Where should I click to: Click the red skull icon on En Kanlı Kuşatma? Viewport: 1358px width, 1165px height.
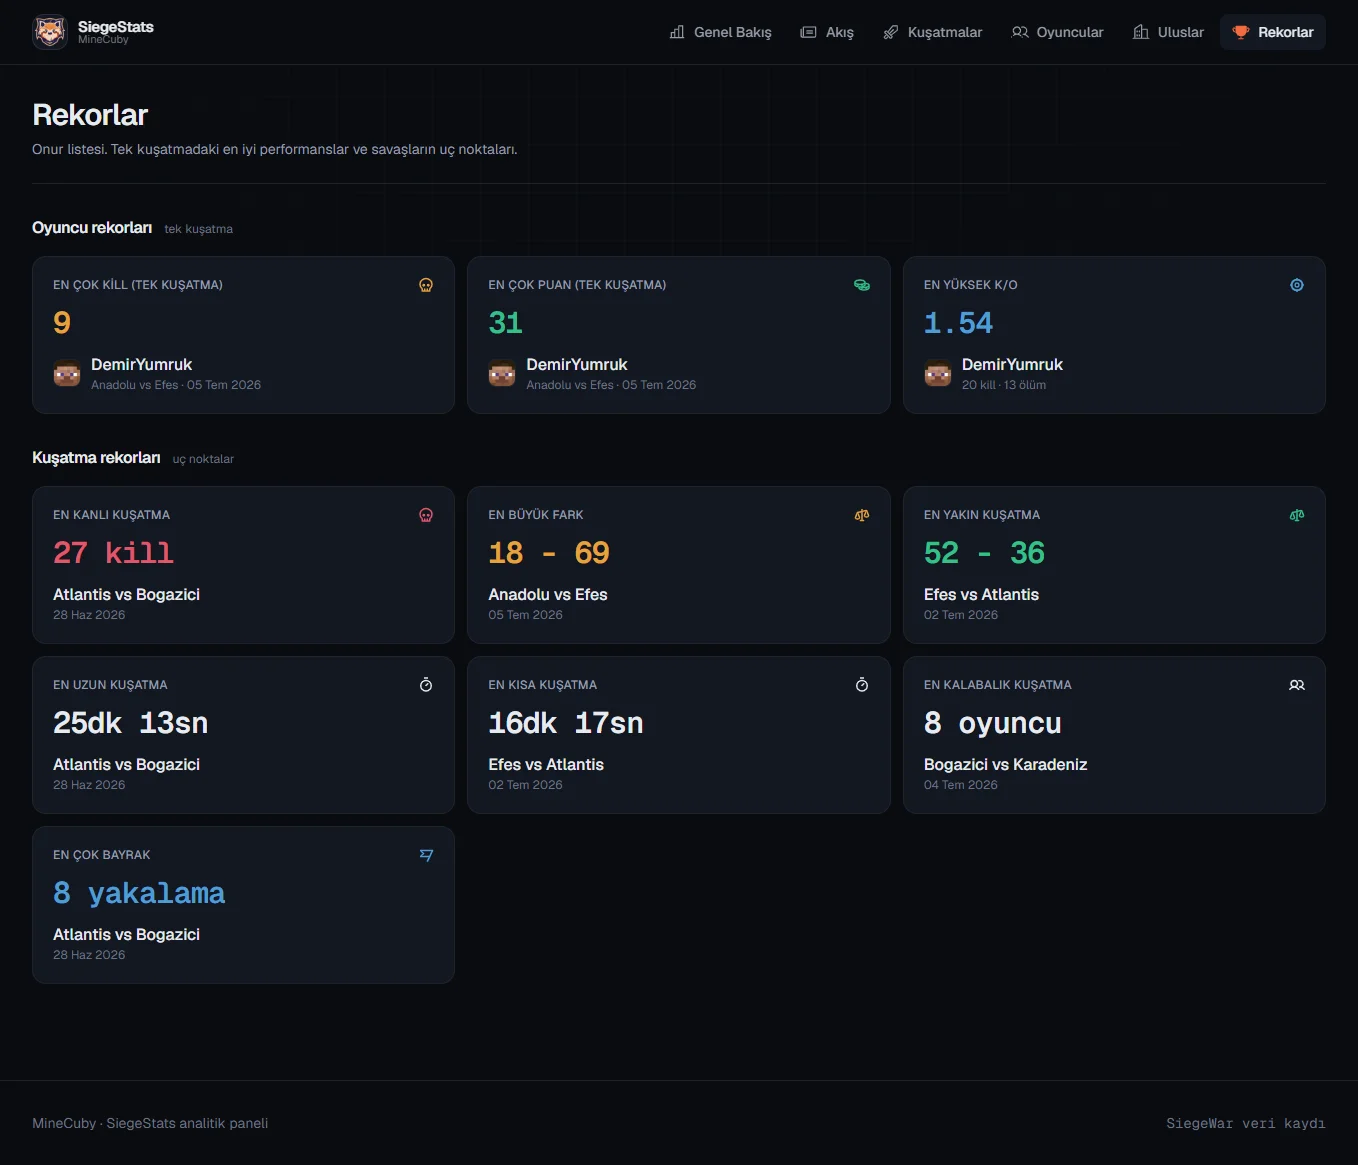(426, 515)
